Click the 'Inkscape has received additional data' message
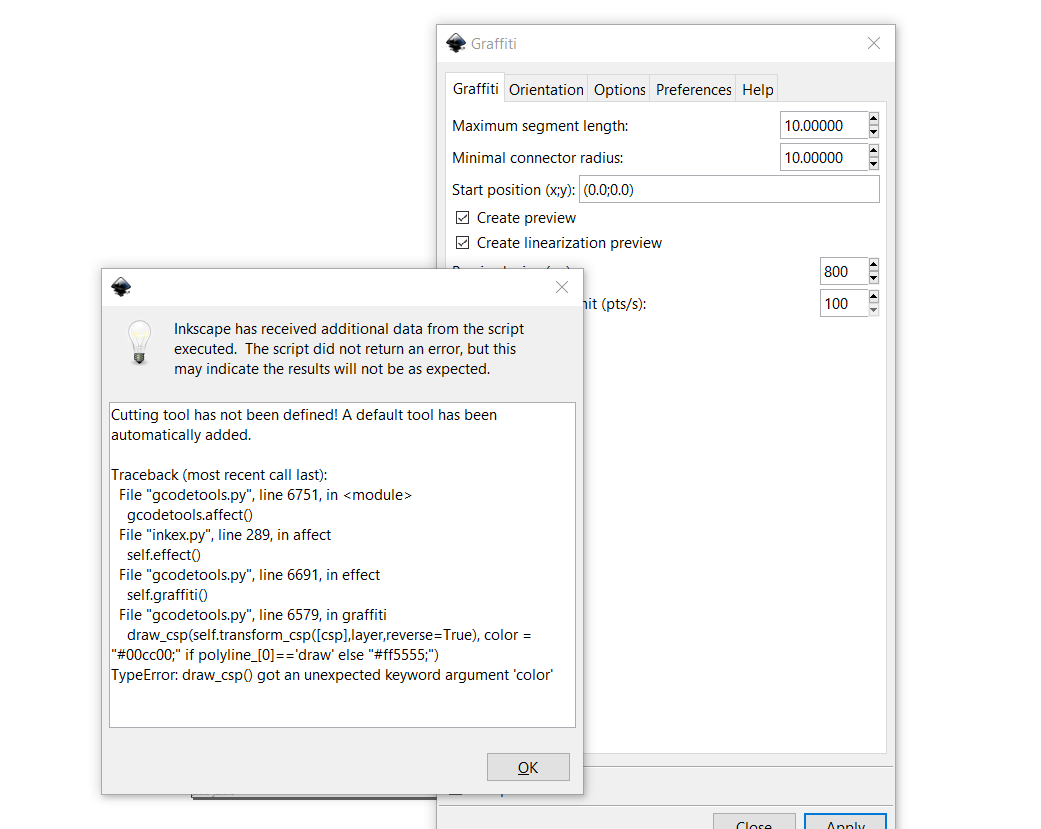 349,349
